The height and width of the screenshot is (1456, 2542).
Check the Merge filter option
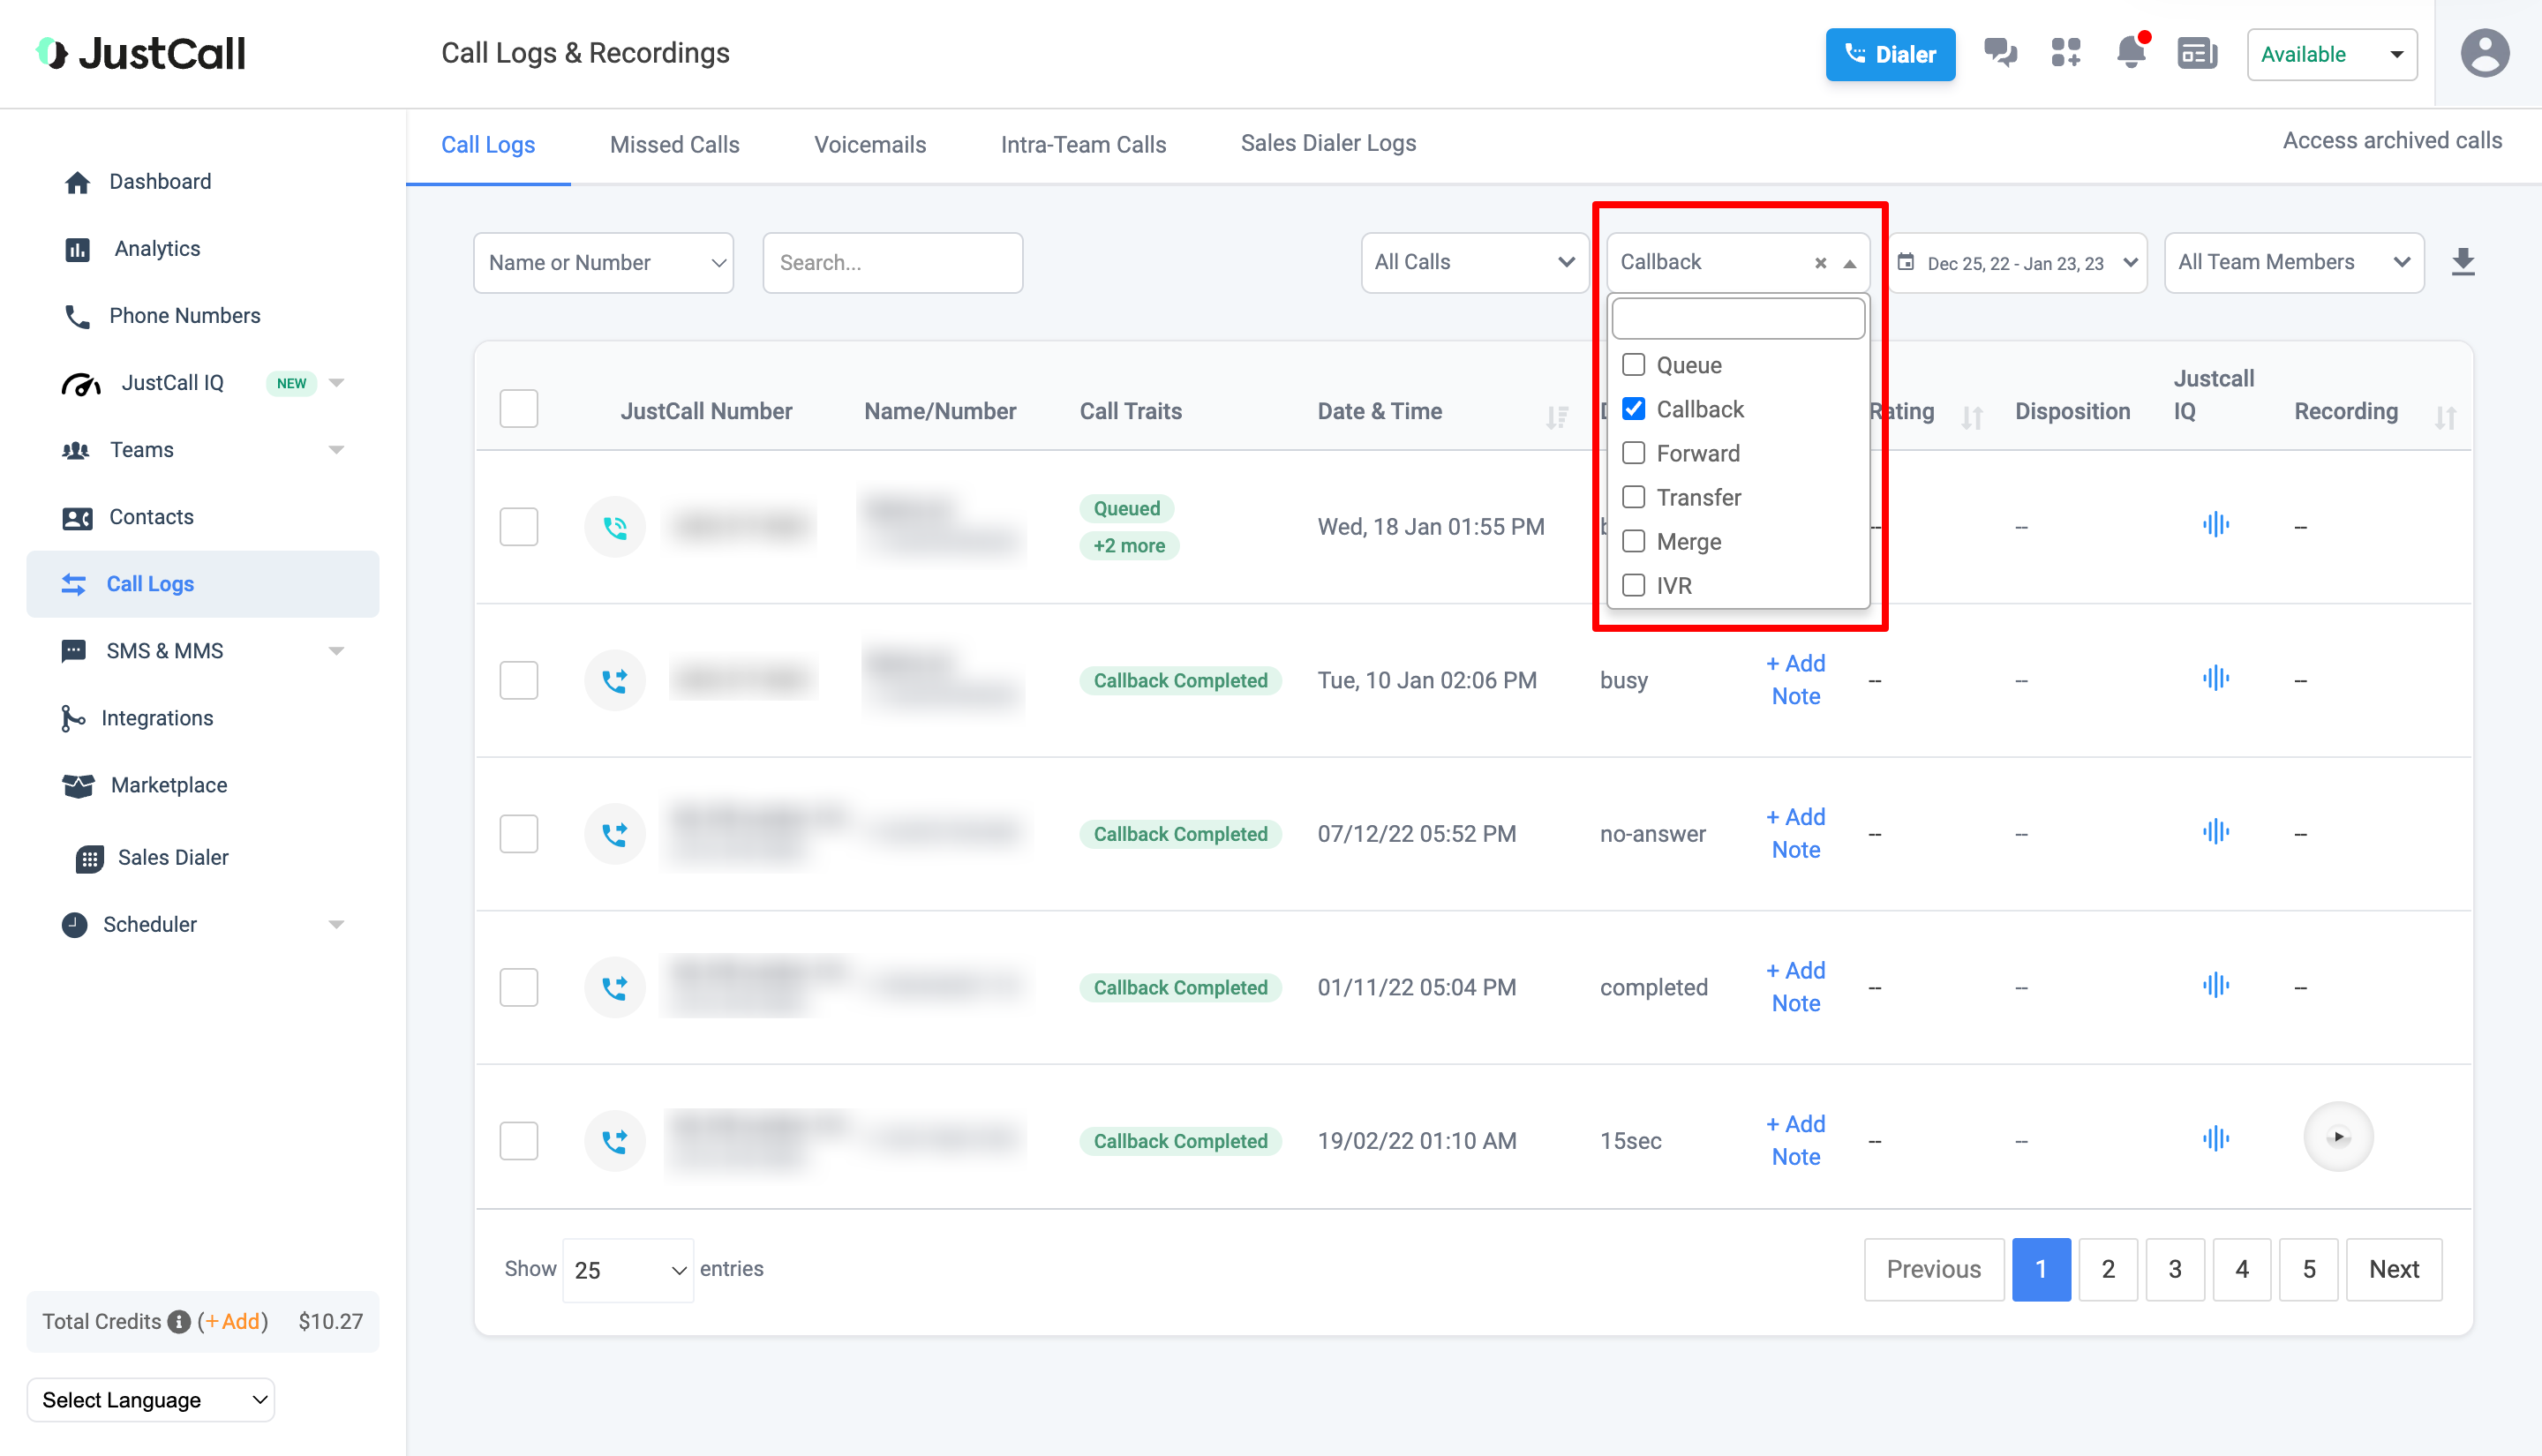[1633, 541]
